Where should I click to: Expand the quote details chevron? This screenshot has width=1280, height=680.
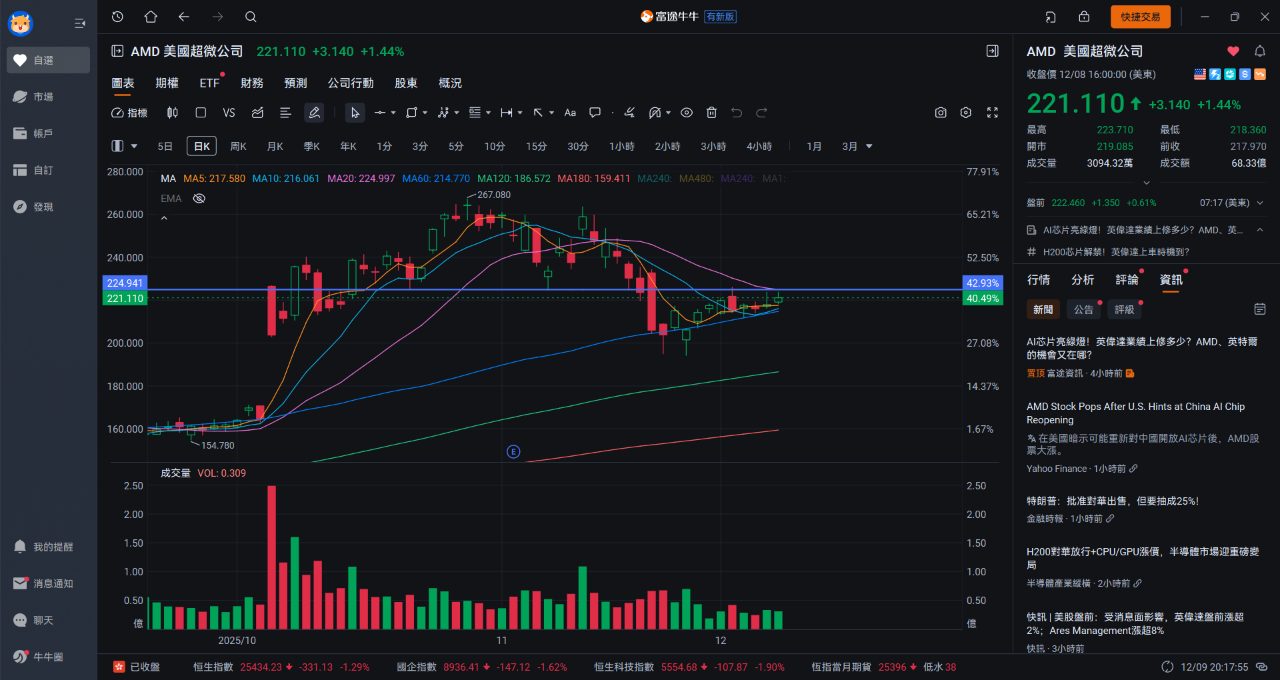tap(1144, 182)
